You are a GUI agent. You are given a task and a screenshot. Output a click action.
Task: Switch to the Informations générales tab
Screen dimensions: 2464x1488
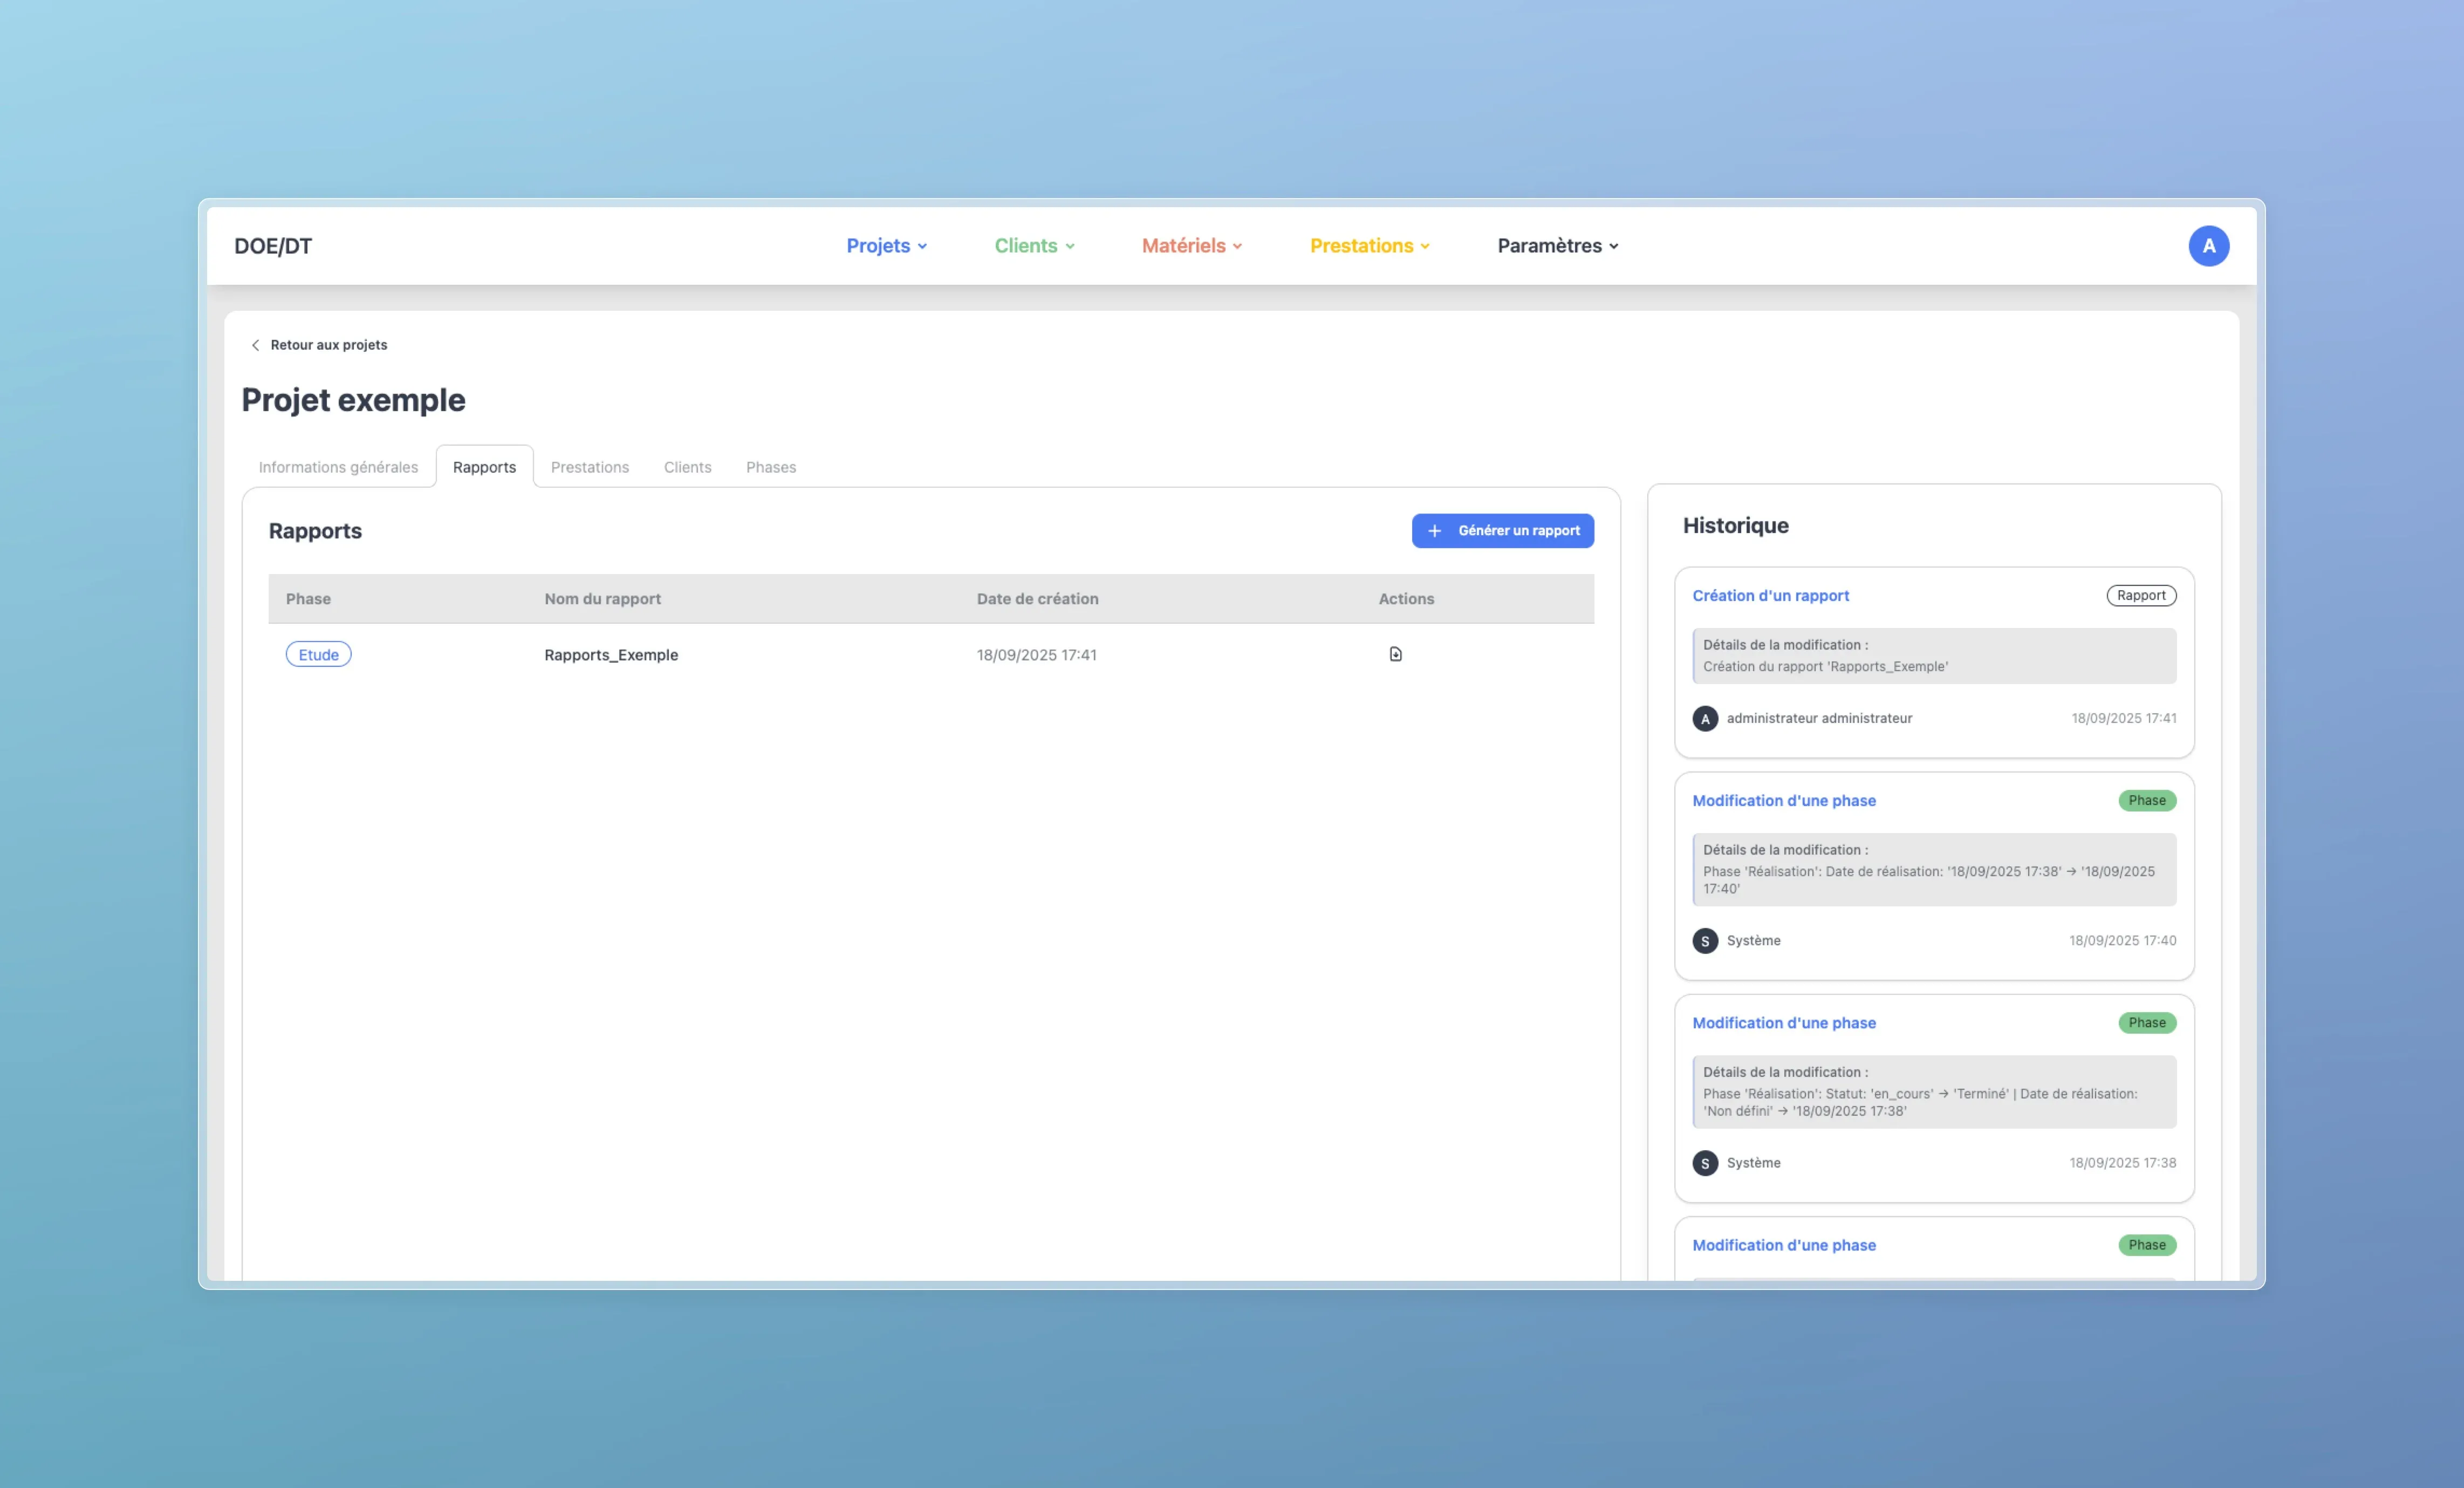(x=338, y=467)
